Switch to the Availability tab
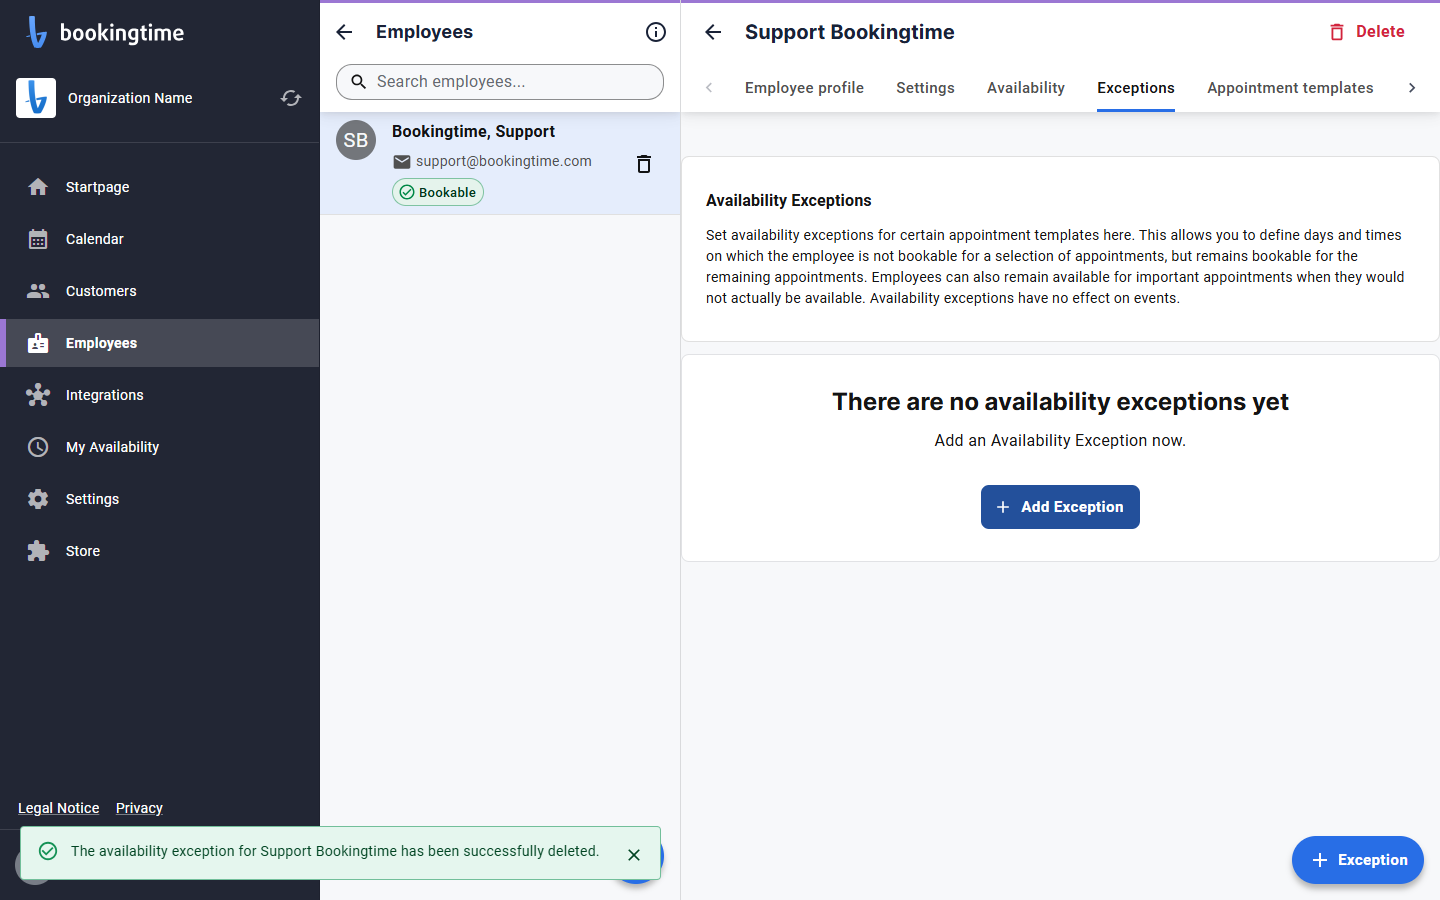The height and width of the screenshot is (900, 1440). coord(1026,88)
